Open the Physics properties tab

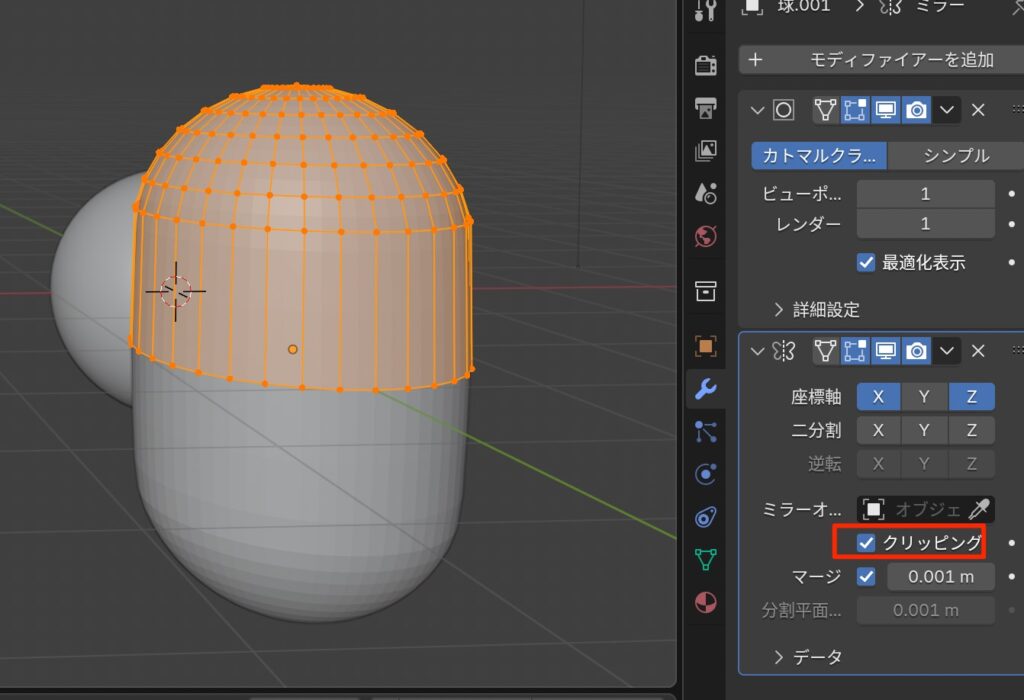click(706, 474)
